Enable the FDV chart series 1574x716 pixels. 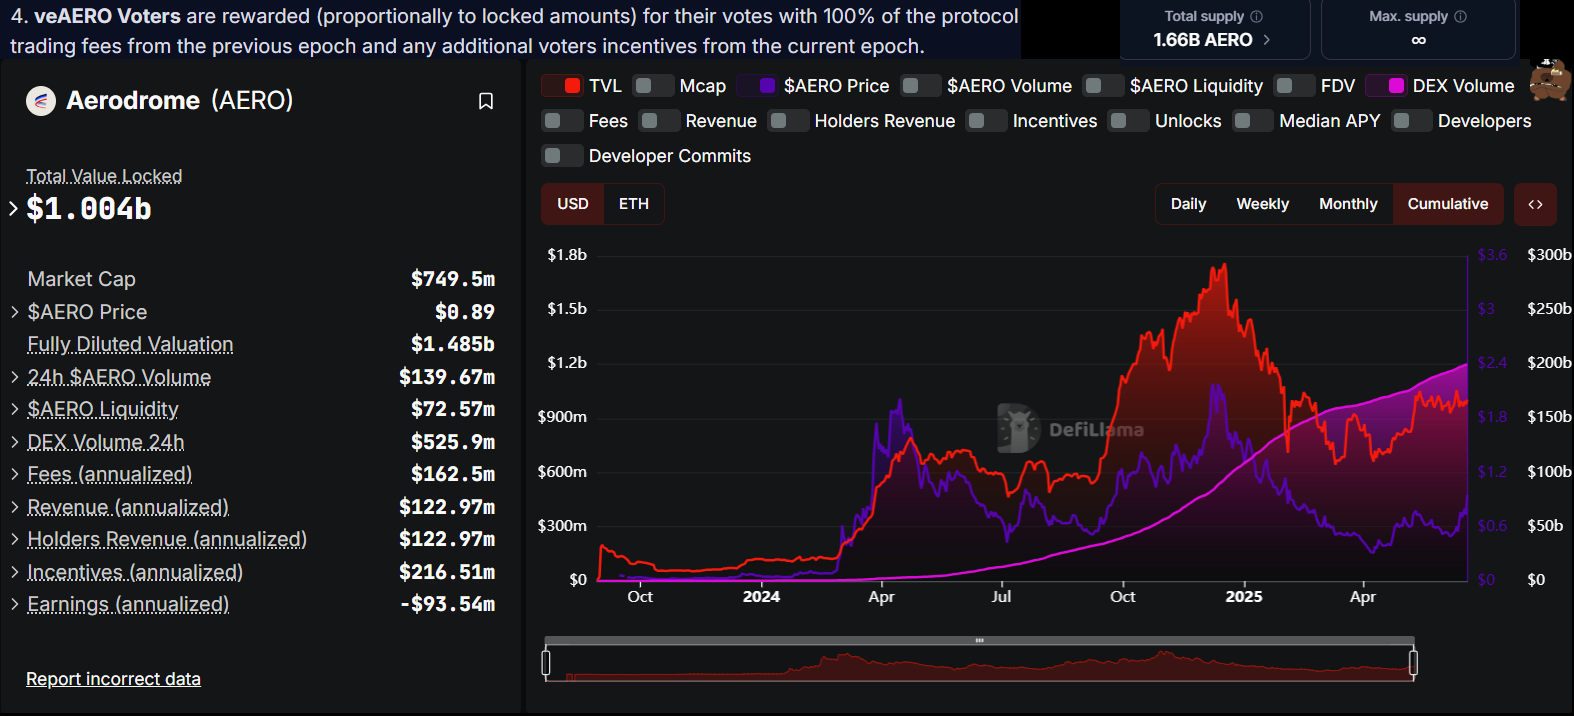click(1294, 86)
